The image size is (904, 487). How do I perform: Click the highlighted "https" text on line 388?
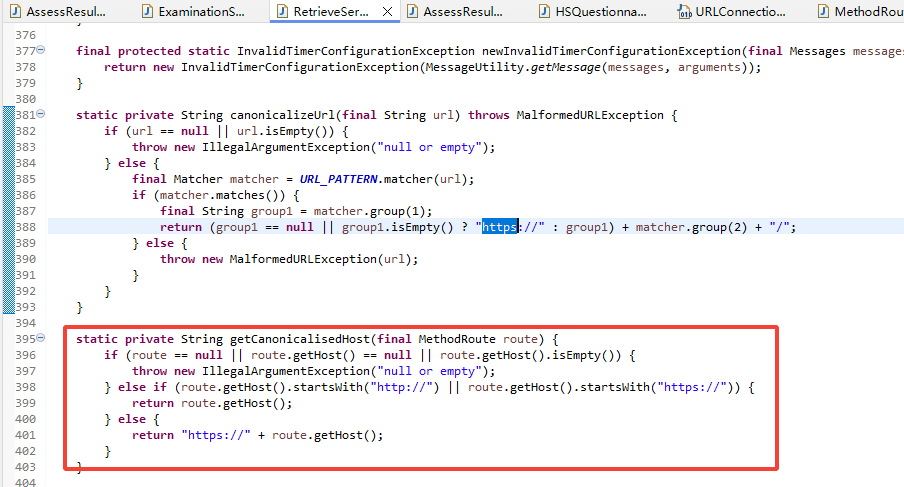499,227
